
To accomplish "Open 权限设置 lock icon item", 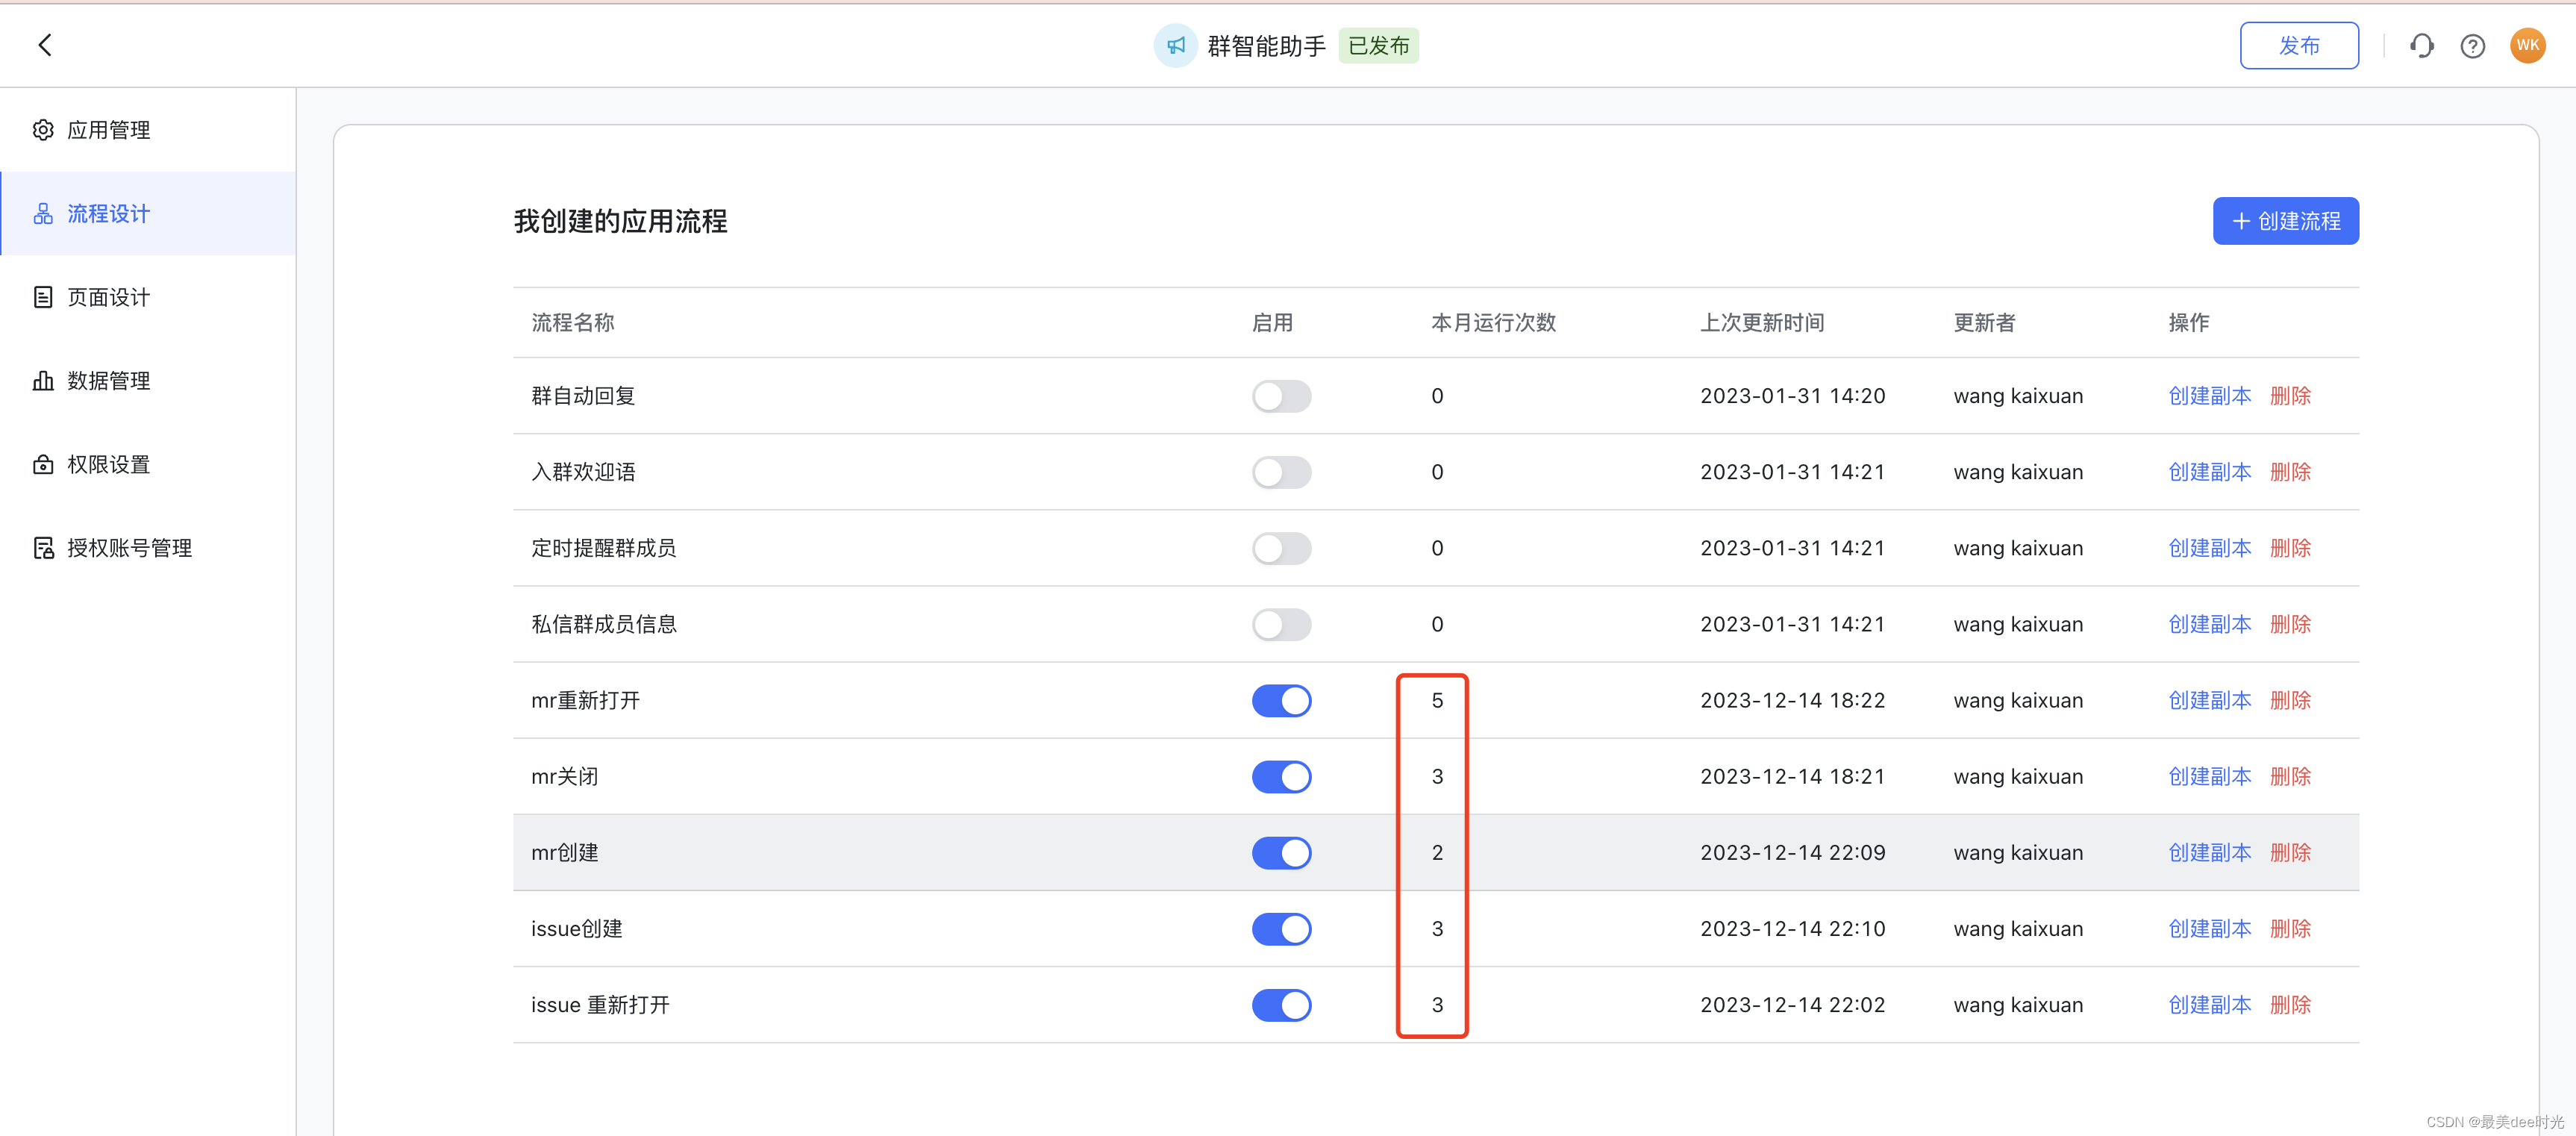I will (108, 465).
